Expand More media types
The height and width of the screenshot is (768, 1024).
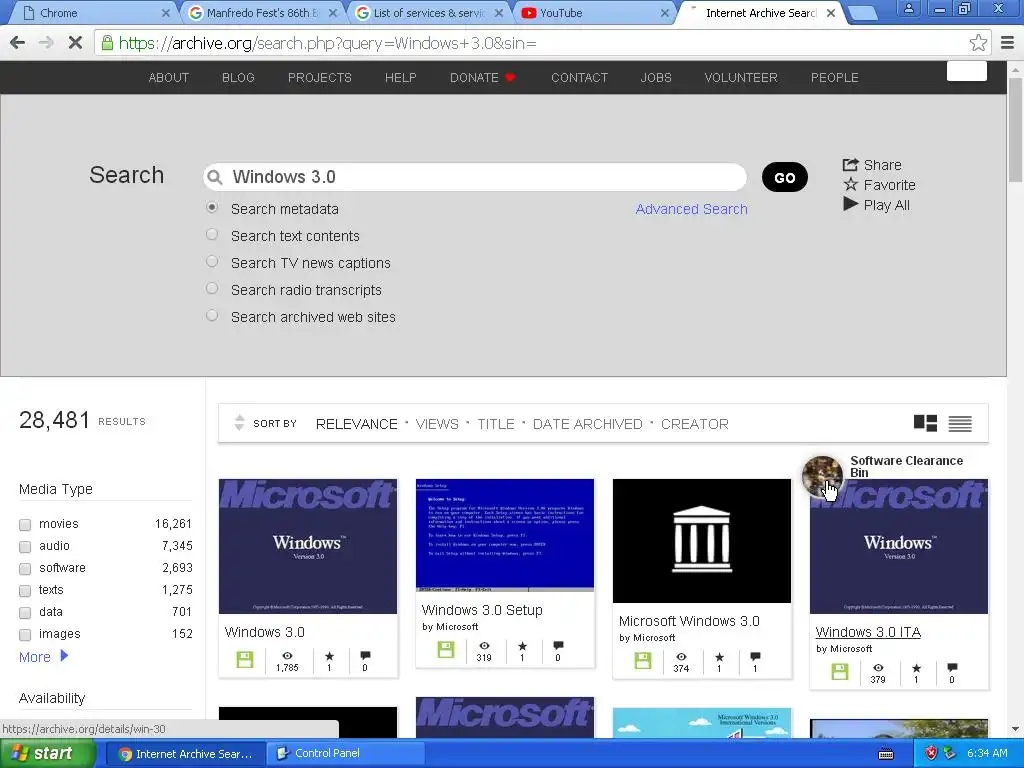[43, 656]
